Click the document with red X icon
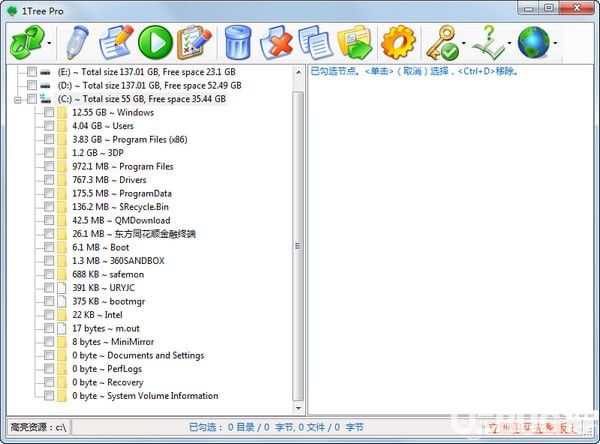This screenshot has height=444, width=600. [276, 42]
